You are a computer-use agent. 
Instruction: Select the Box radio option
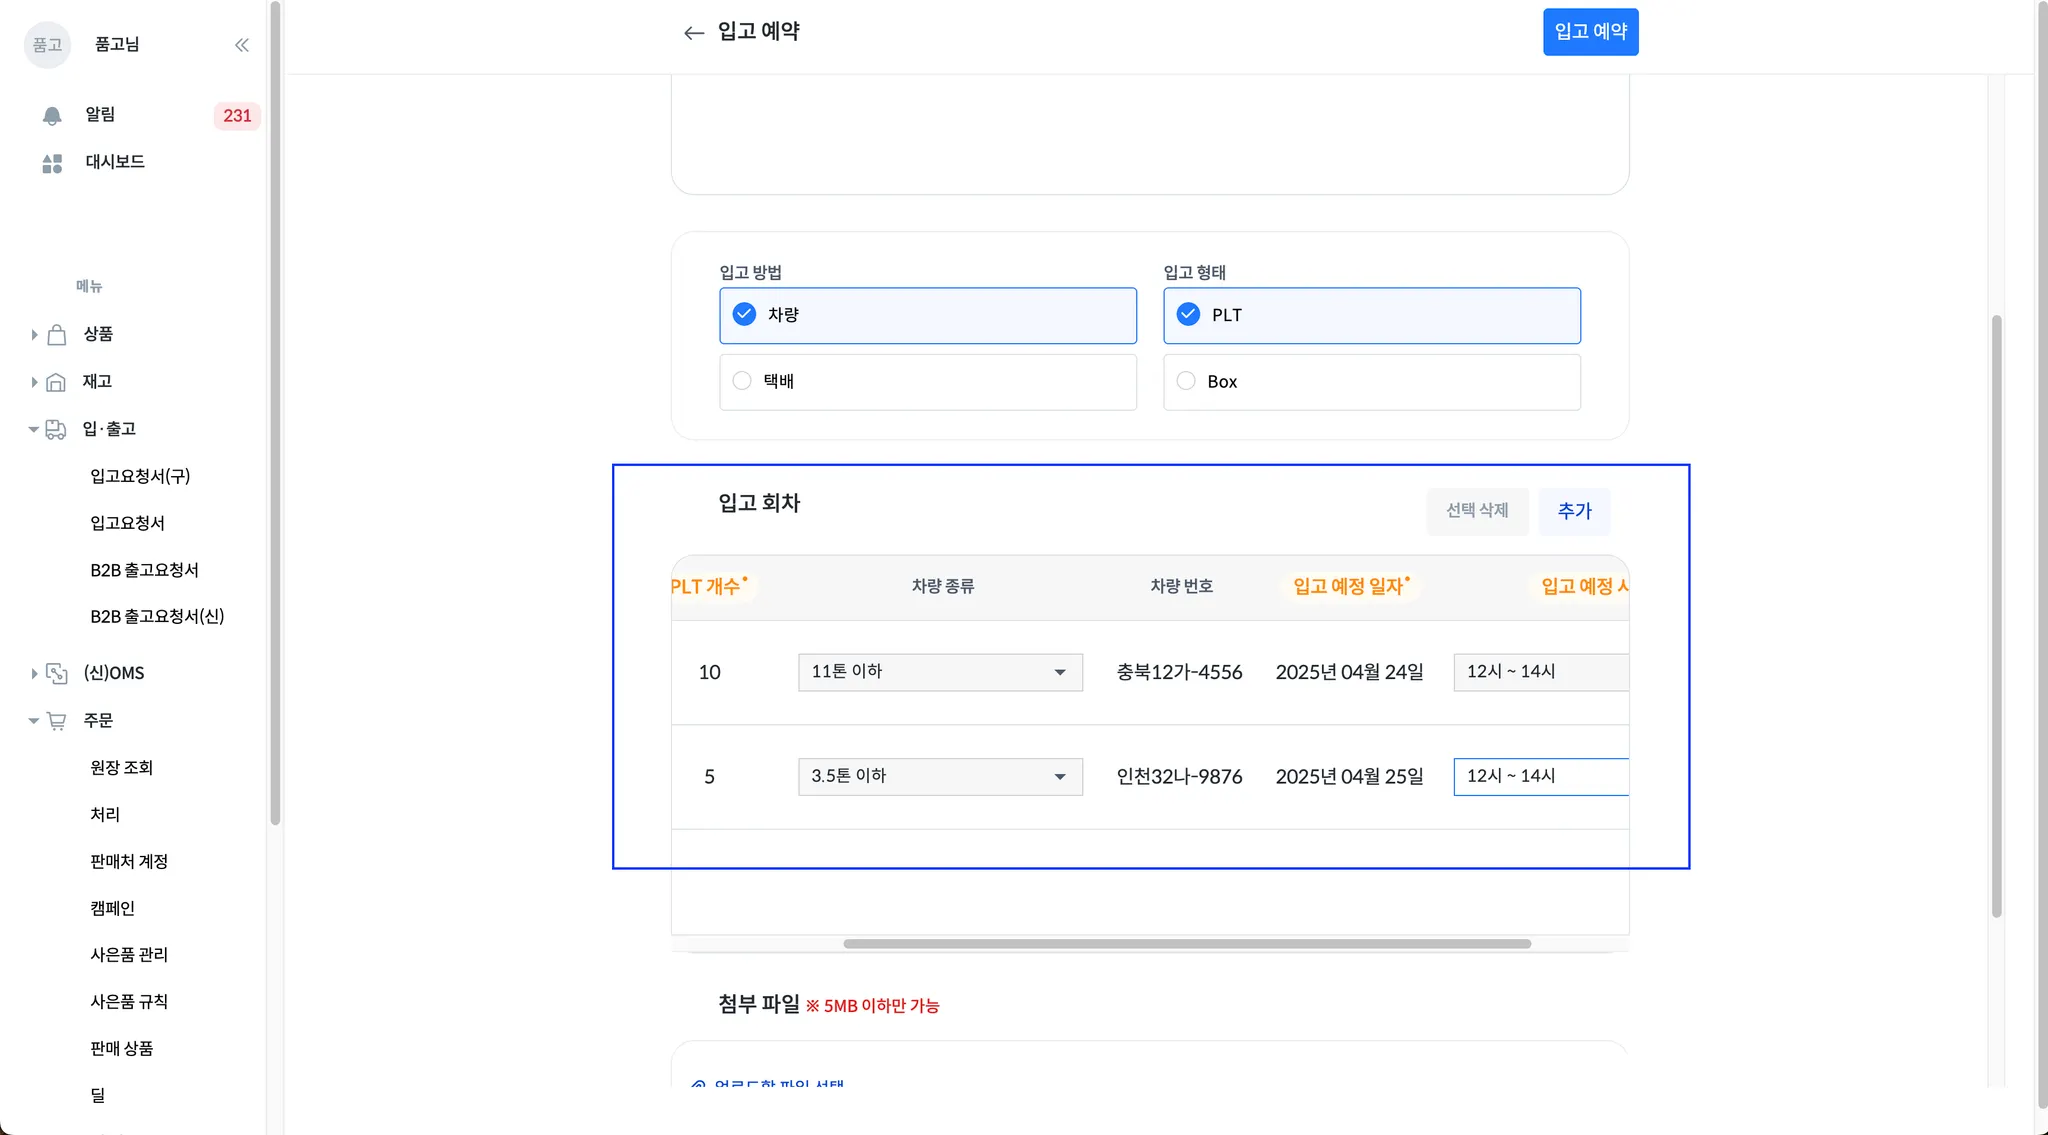point(1186,381)
